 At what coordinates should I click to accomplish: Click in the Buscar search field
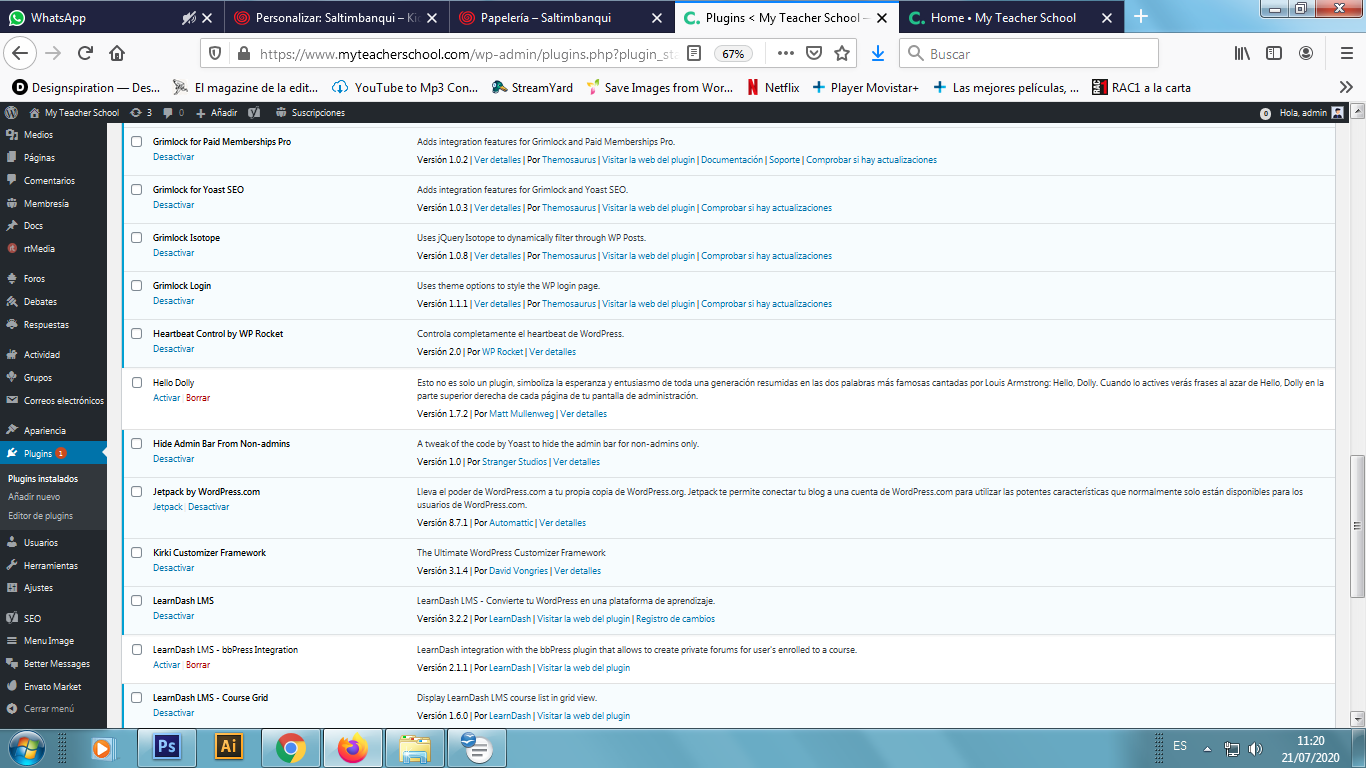point(1040,53)
